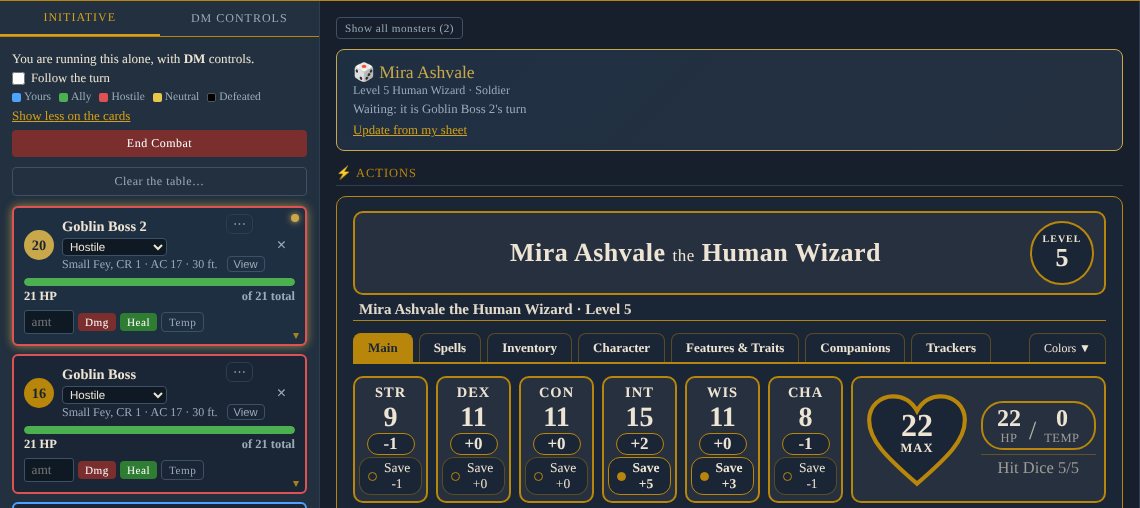Screen dimensions: 1140x508
Task: Click the Hit Dice 5/5 text
Action: click(1038, 467)
